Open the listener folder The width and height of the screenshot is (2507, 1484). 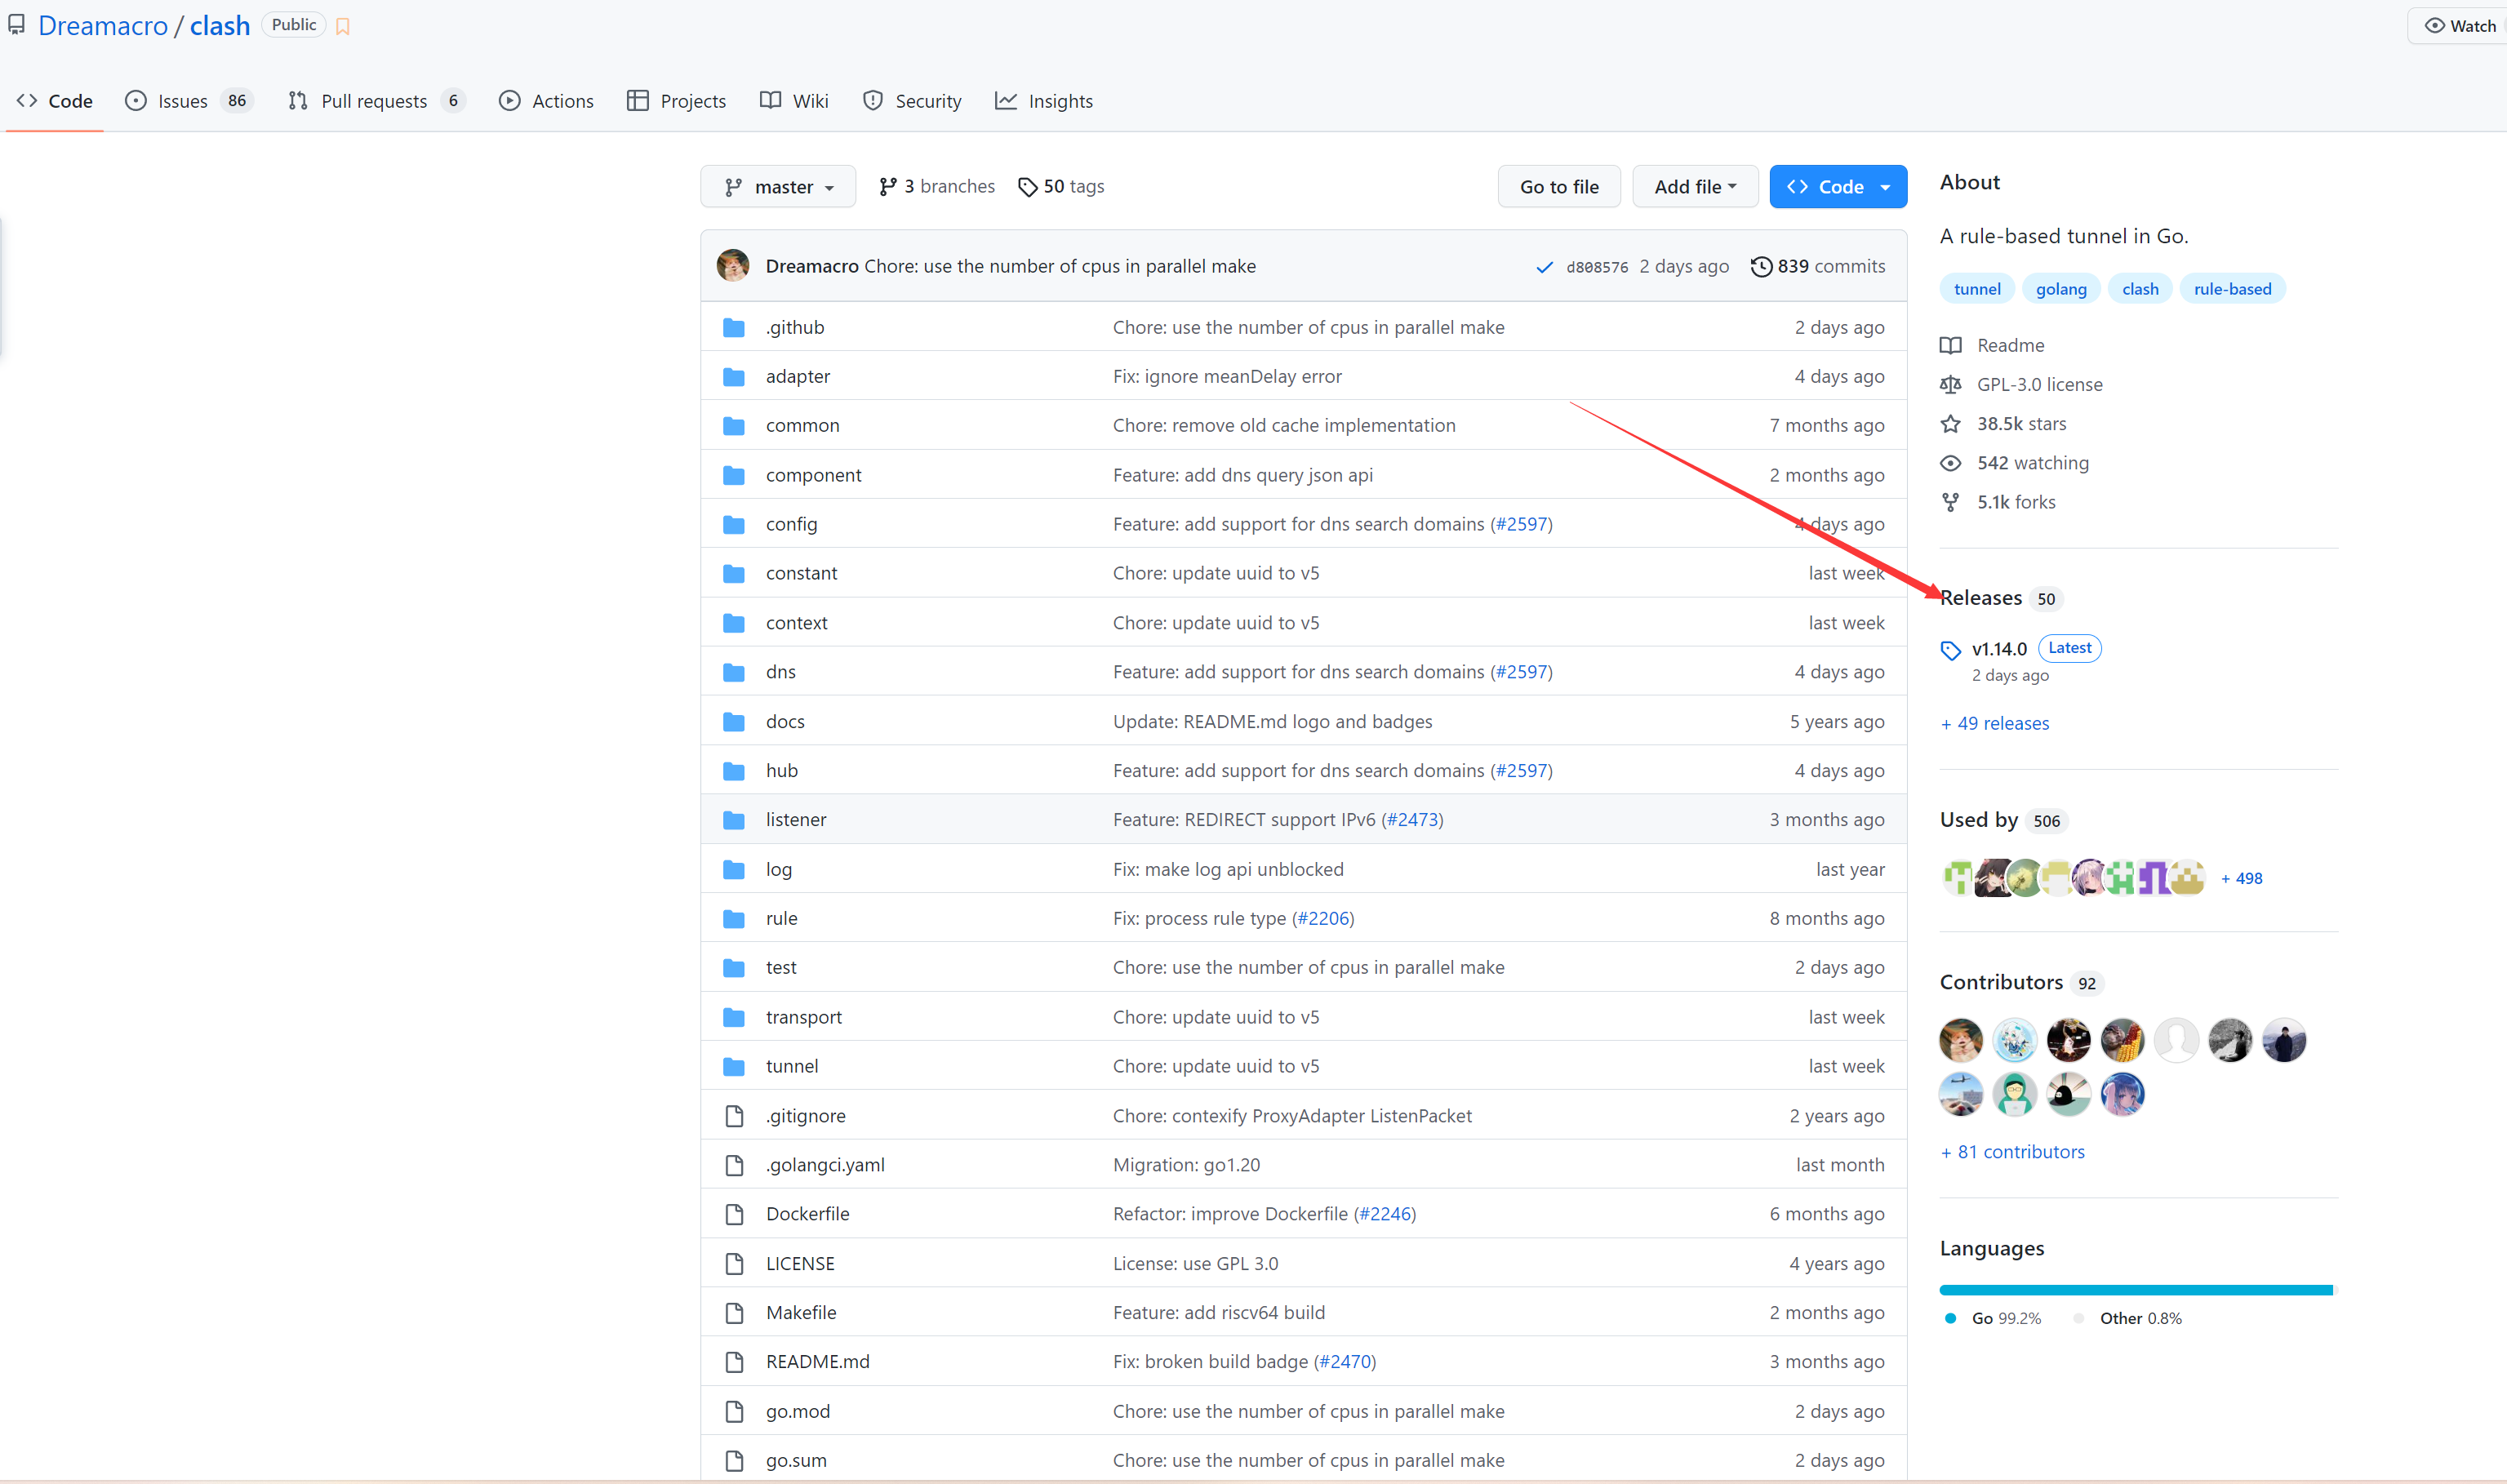(x=796, y=820)
